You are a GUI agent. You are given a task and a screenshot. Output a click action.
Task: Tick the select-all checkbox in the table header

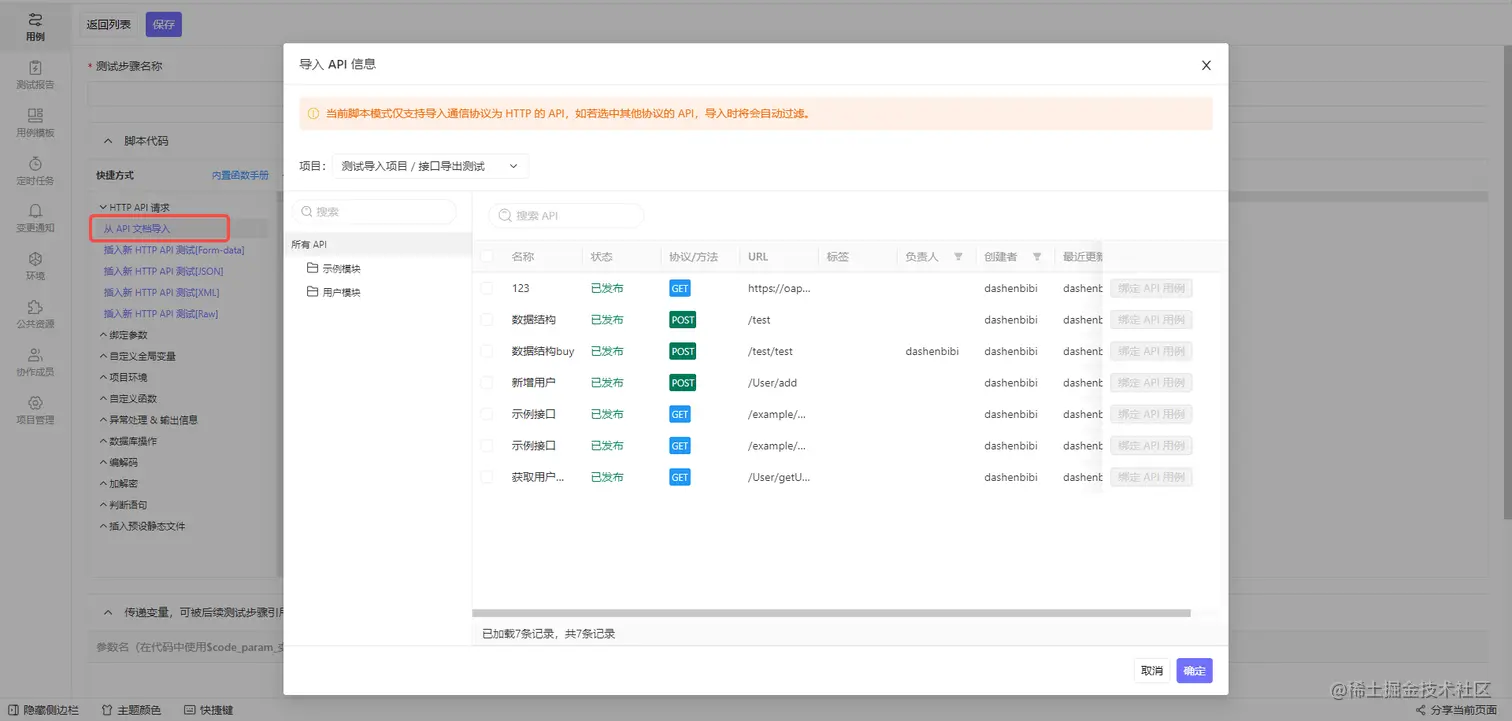point(487,257)
